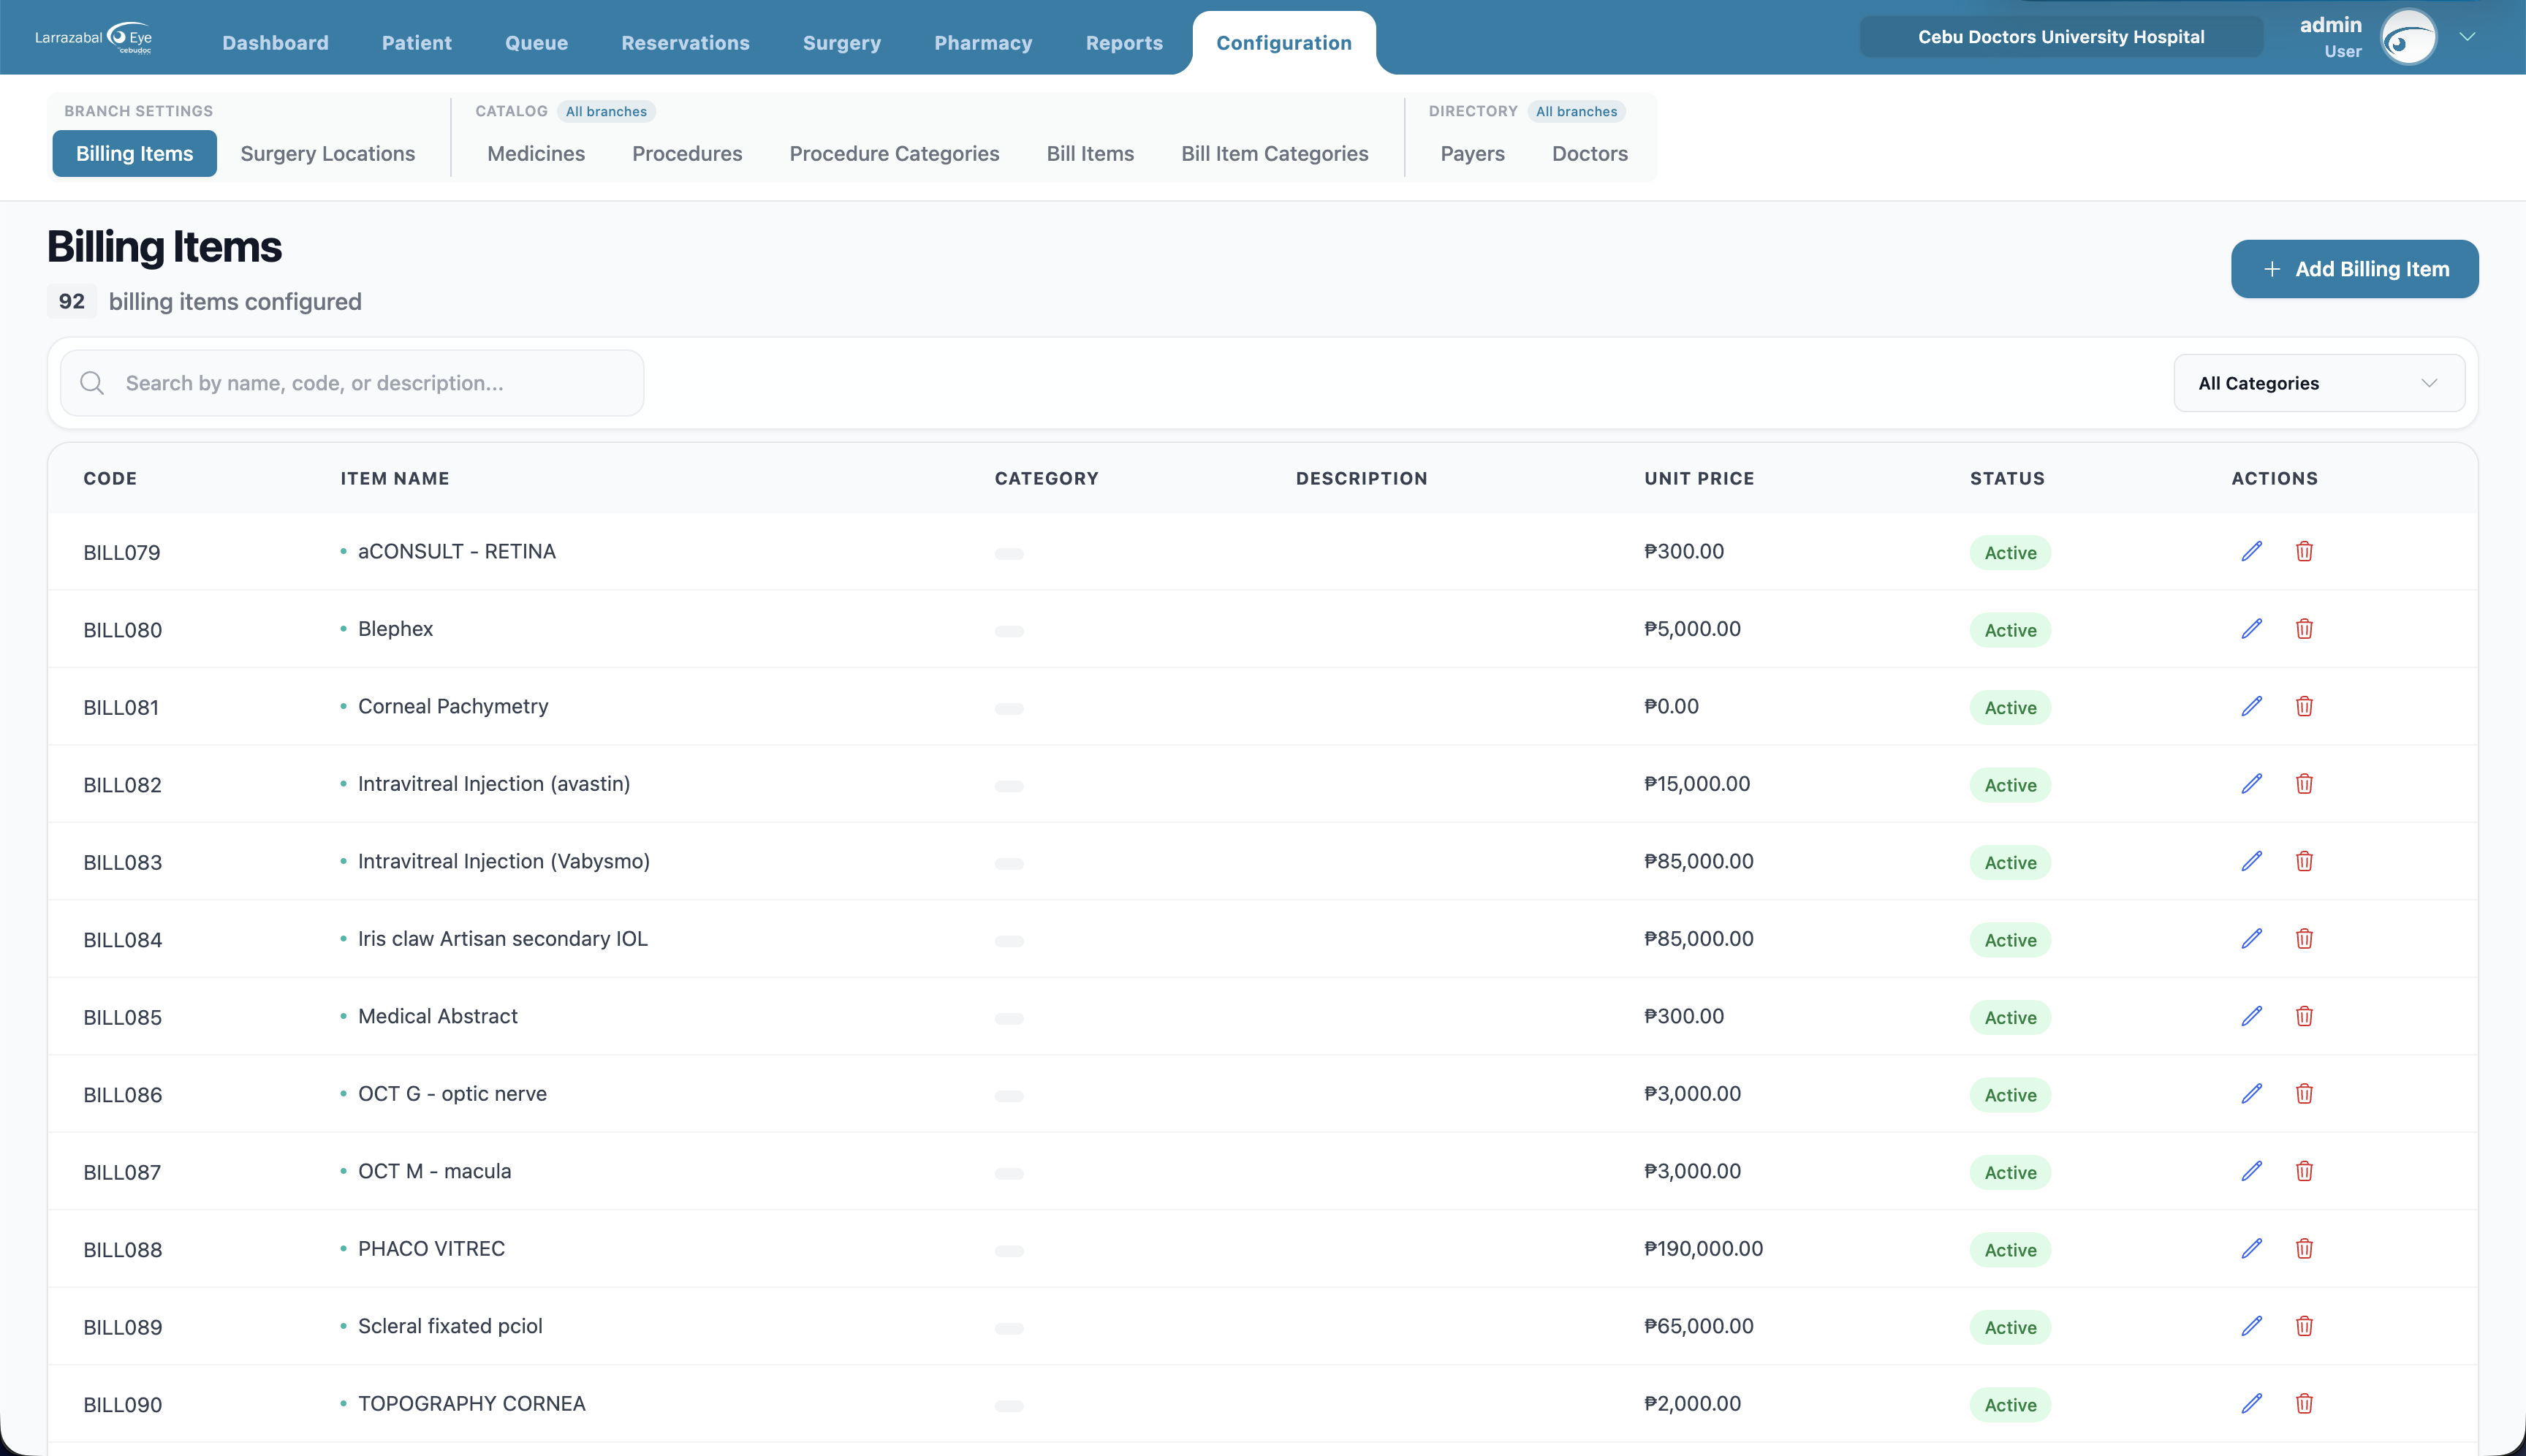This screenshot has width=2526, height=1456.
Task: Click the Directory All branches badge
Action: (1576, 111)
